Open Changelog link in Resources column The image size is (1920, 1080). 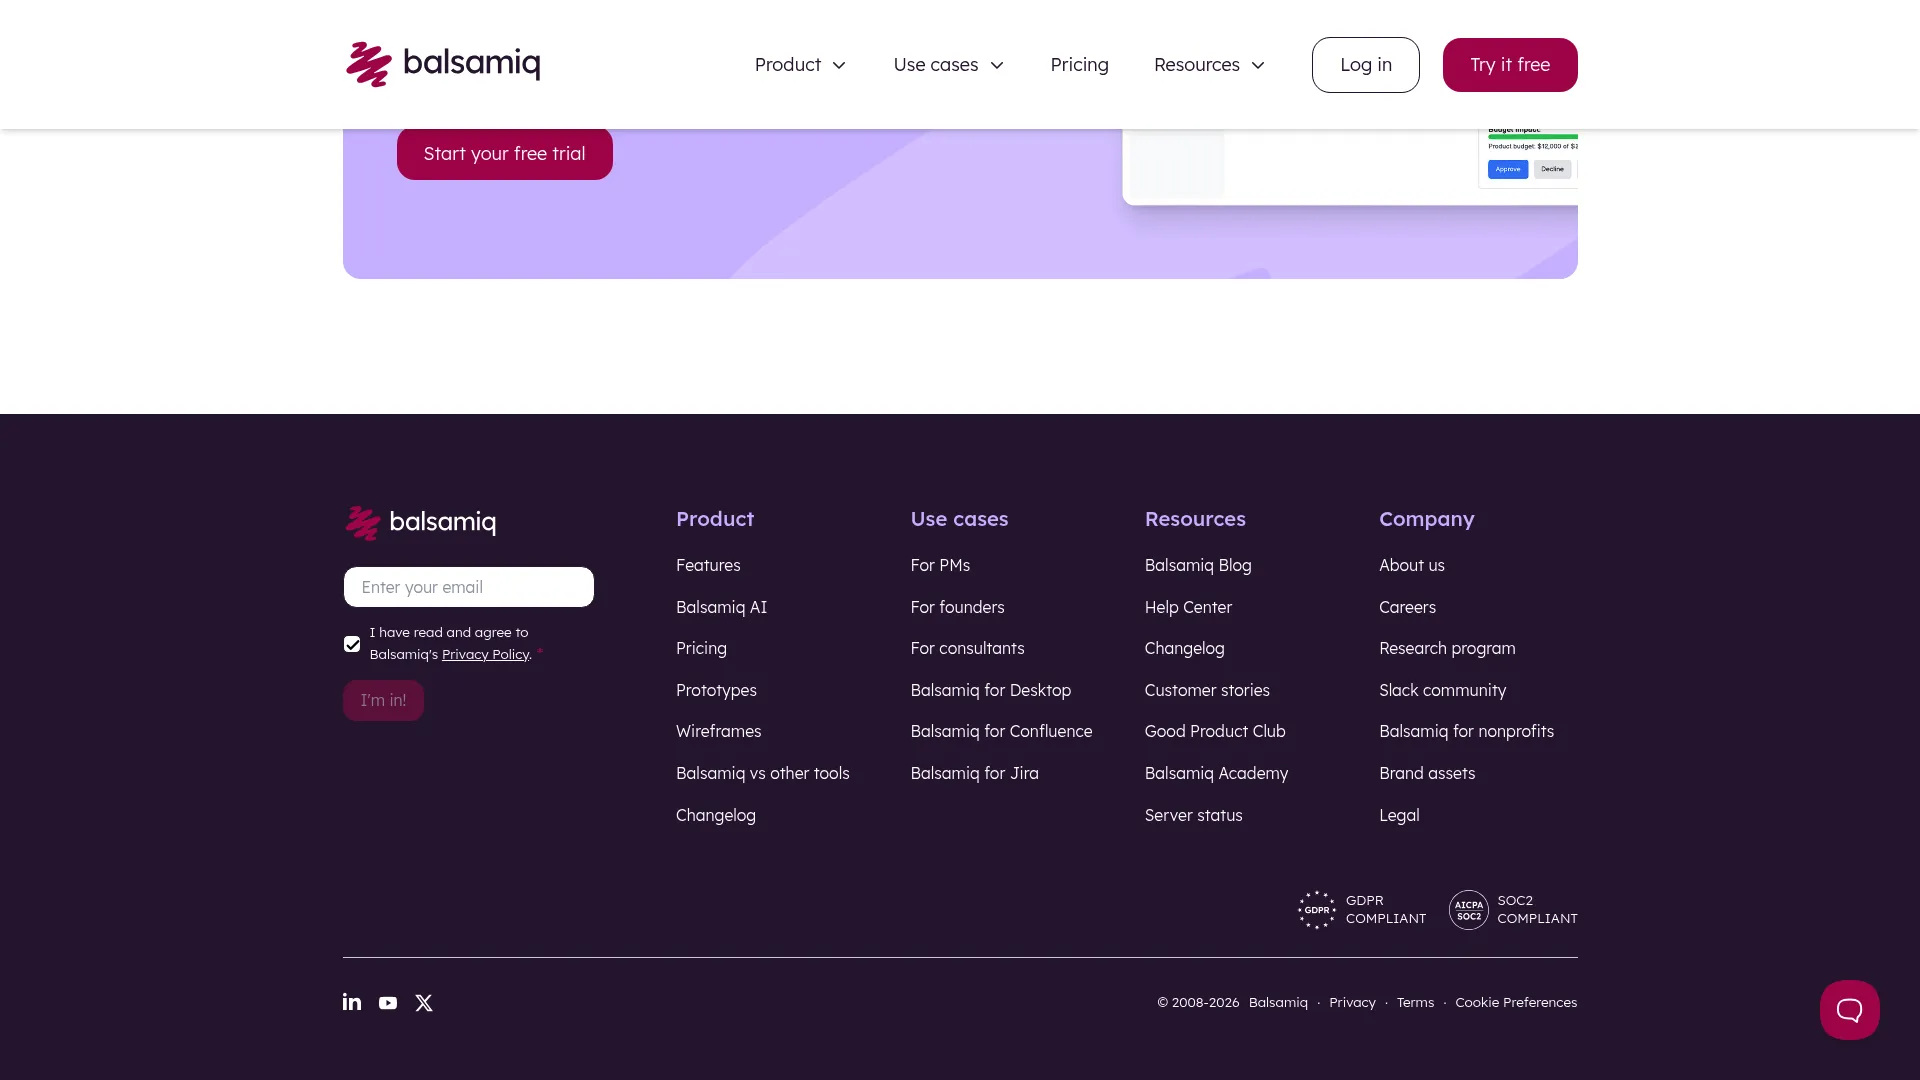pos(1184,648)
